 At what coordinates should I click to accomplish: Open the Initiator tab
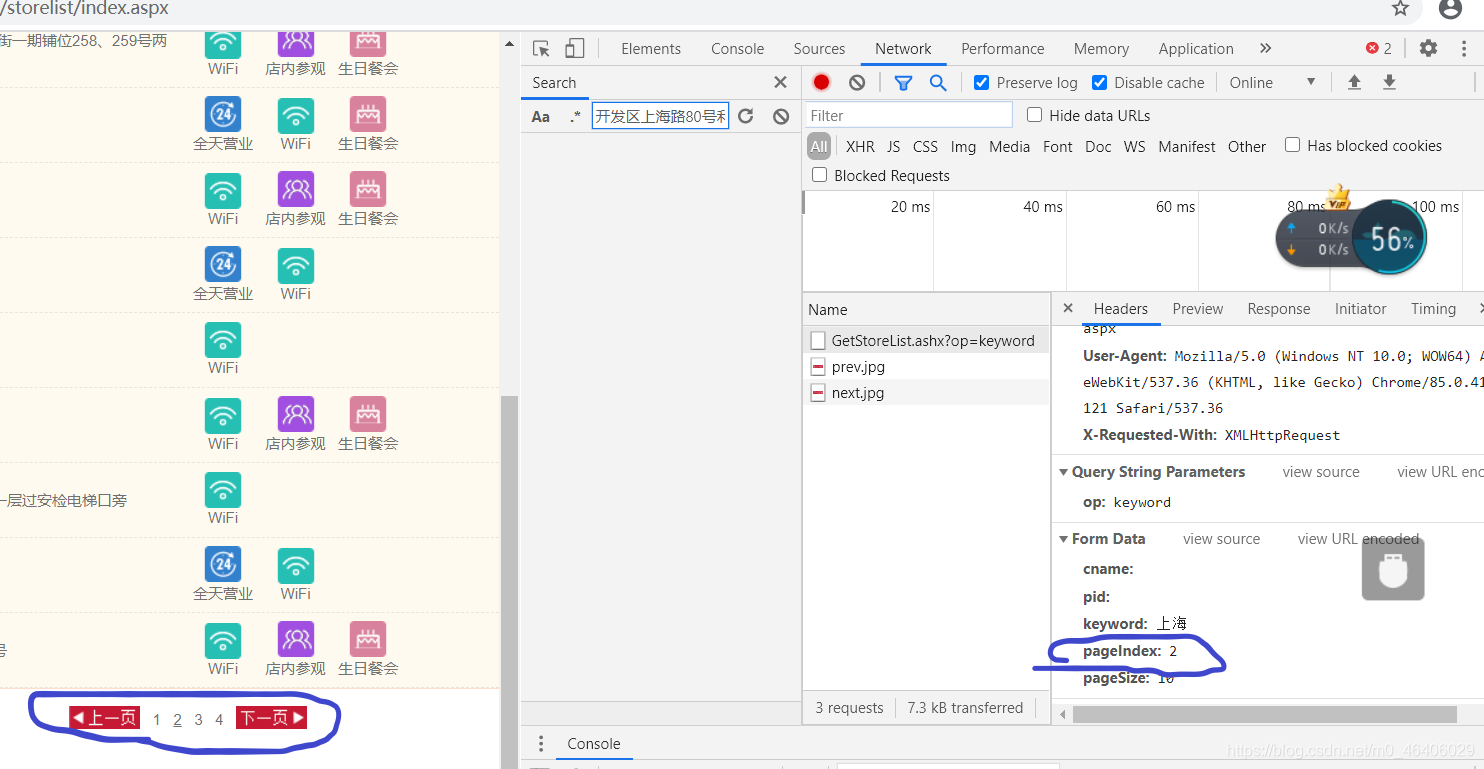1361,309
